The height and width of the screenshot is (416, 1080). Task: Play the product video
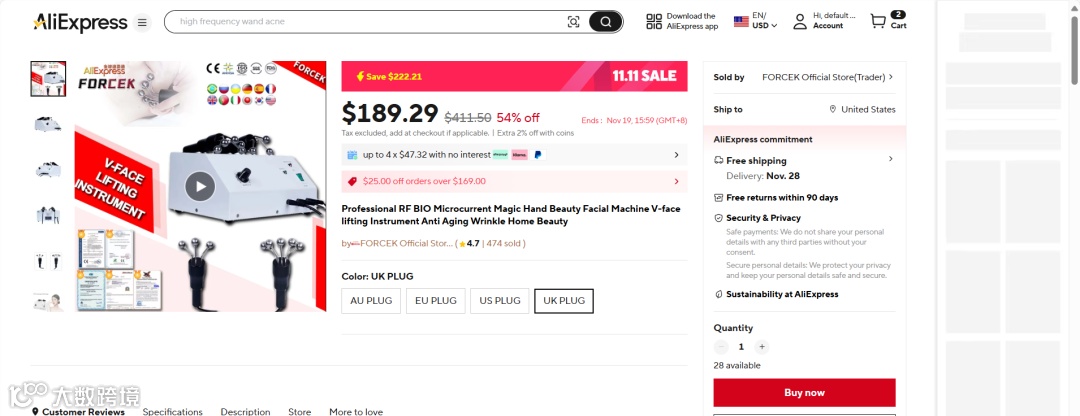click(200, 186)
